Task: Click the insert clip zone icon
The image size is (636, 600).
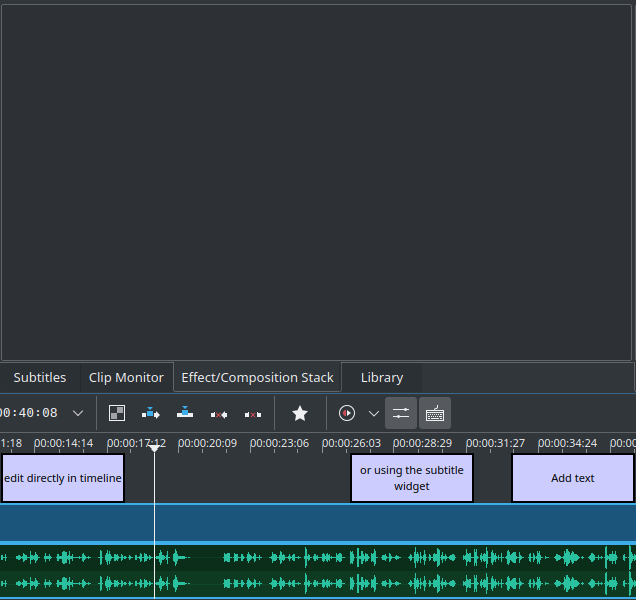Action: (x=151, y=413)
